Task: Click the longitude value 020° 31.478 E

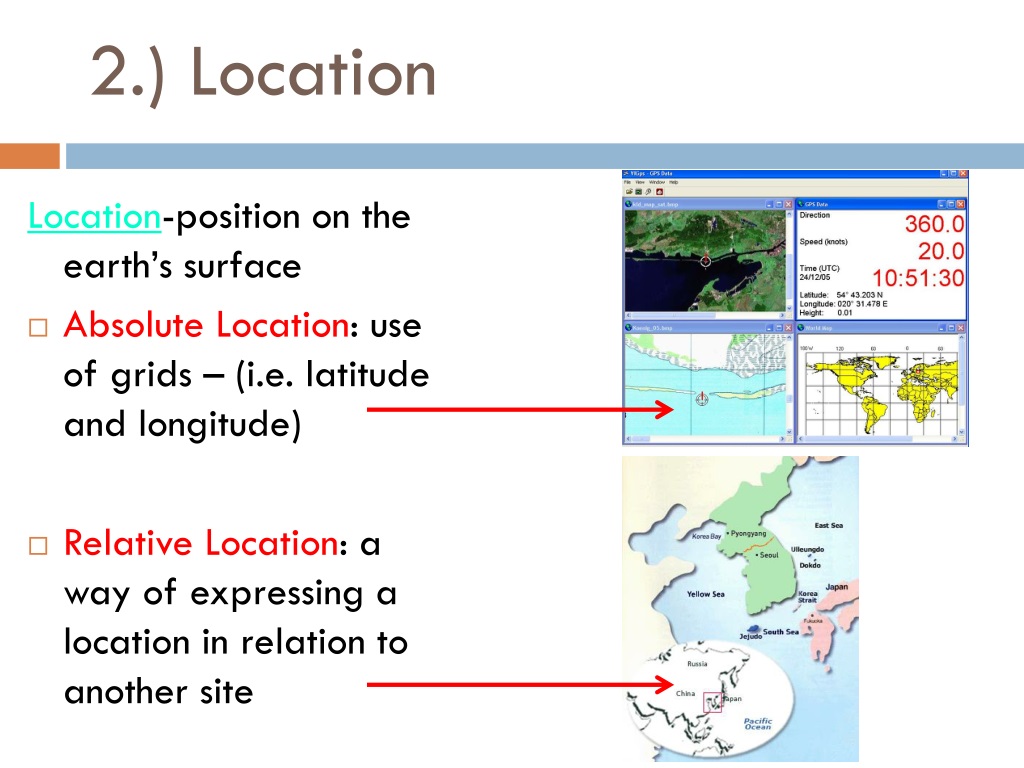Action: (862, 304)
